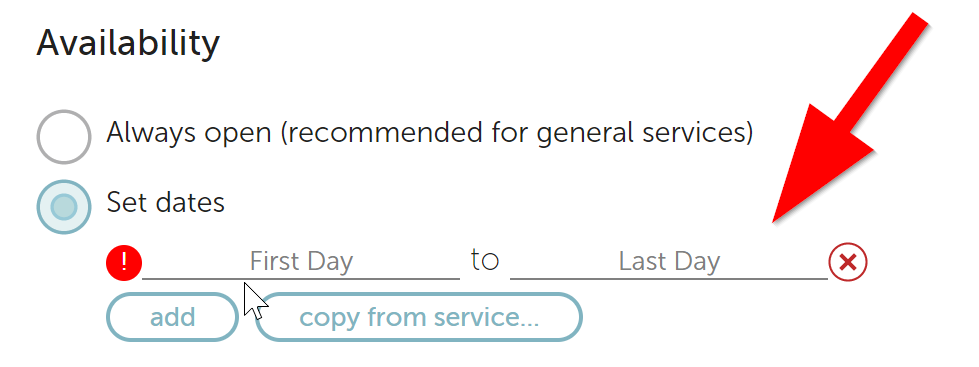Click the red exclamation error icon
This screenshot has height=367, width=979.
coord(124,262)
